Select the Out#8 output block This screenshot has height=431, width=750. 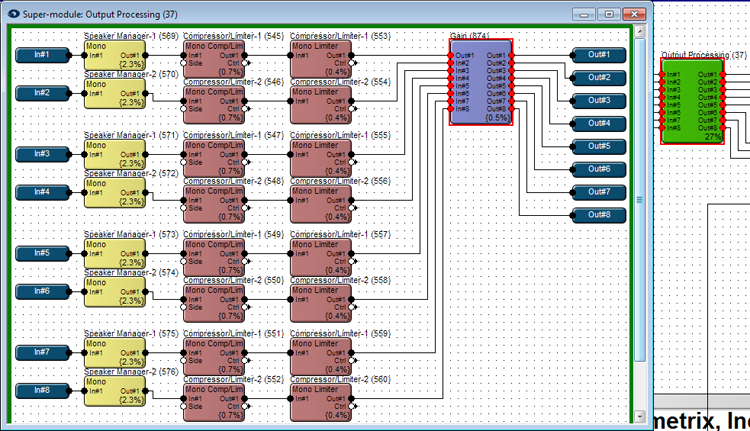(x=599, y=215)
